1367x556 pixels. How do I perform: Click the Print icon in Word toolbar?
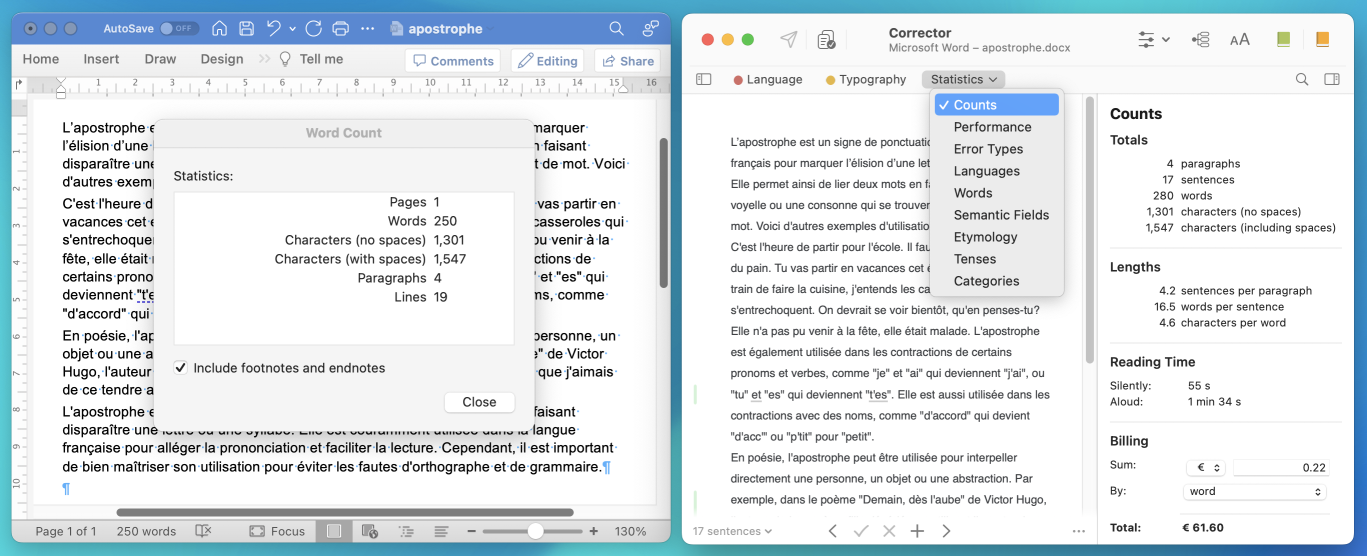pyautogui.click(x=341, y=28)
